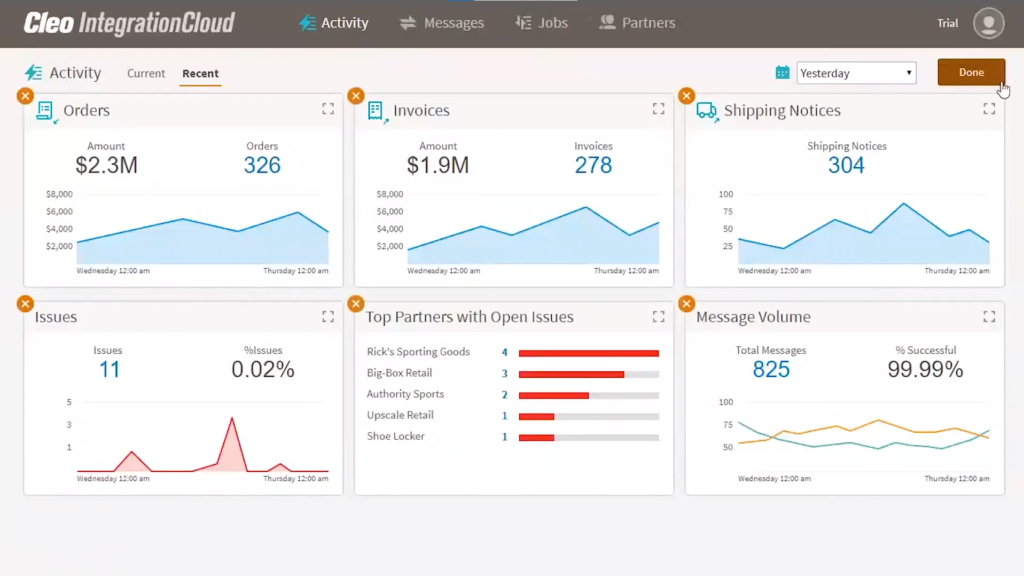This screenshot has width=1024, height=576.
Task: Go to the Jobs section
Action: (541, 23)
